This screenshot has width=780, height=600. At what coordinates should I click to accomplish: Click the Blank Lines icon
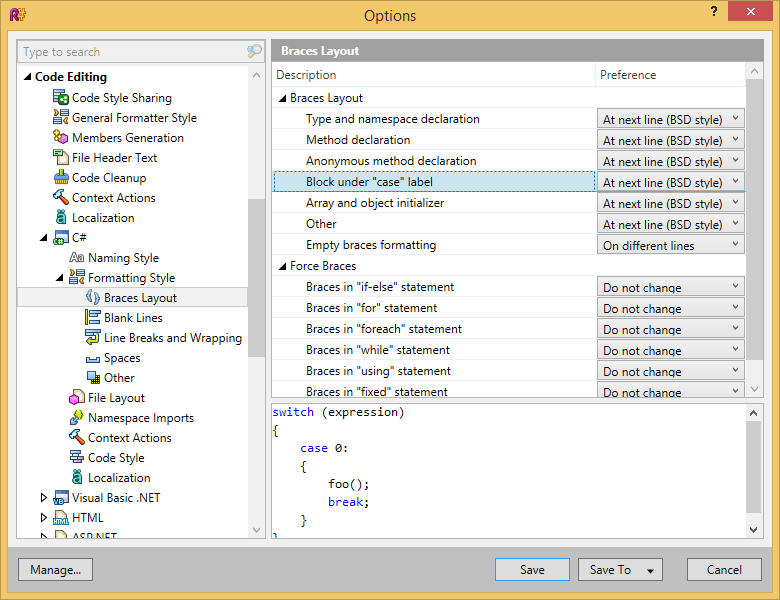(x=93, y=318)
